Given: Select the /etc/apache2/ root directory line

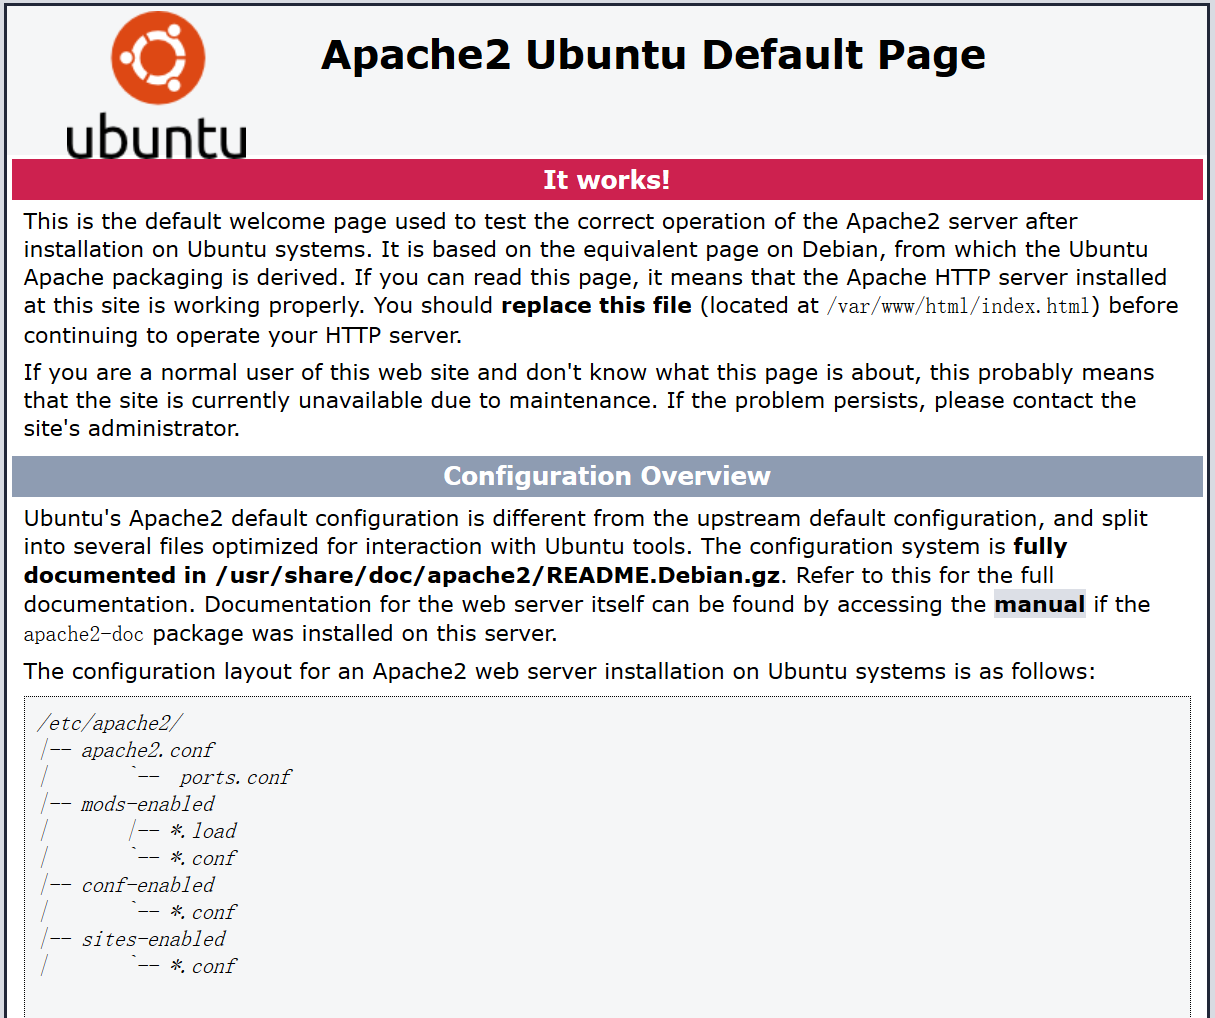Looking at the screenshot, I should 110,723.
